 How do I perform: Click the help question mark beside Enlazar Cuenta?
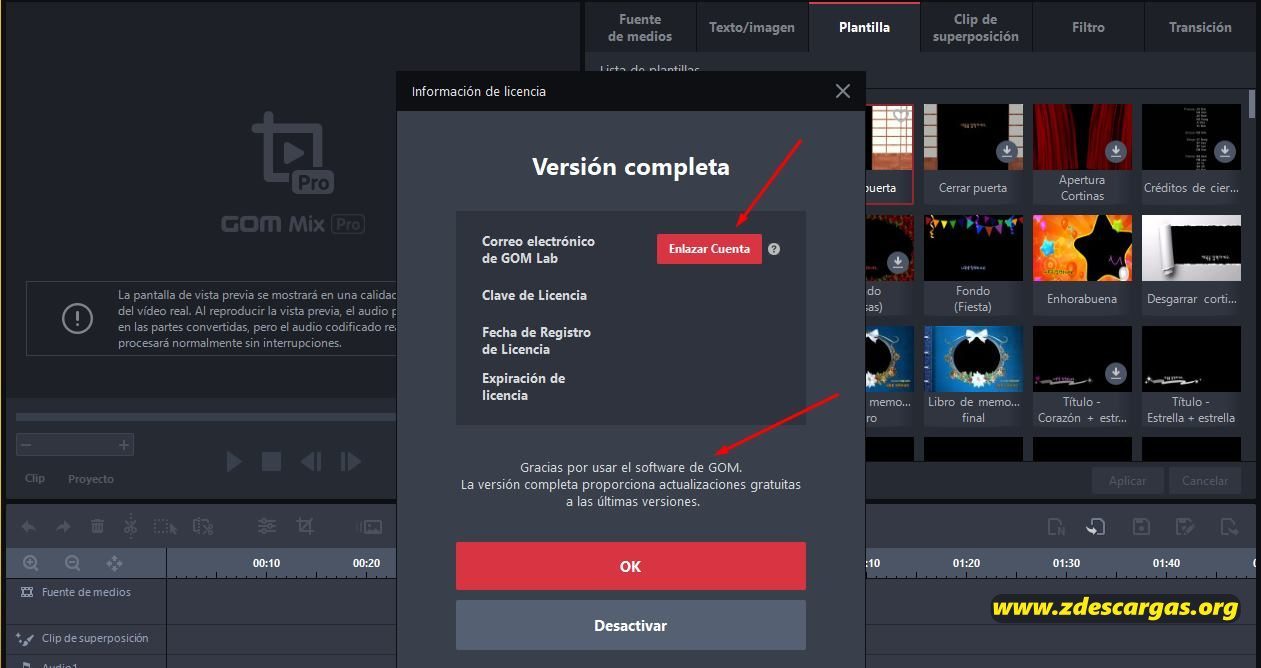pos(774,249)
